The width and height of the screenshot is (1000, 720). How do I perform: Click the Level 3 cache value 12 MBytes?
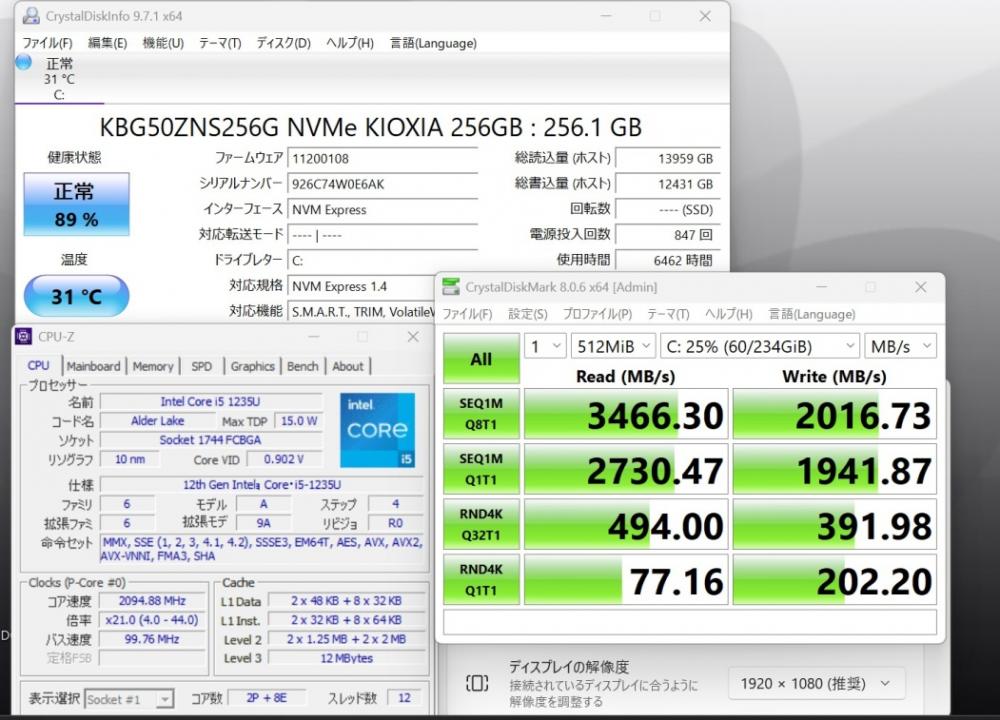click(x=346, y=658)
